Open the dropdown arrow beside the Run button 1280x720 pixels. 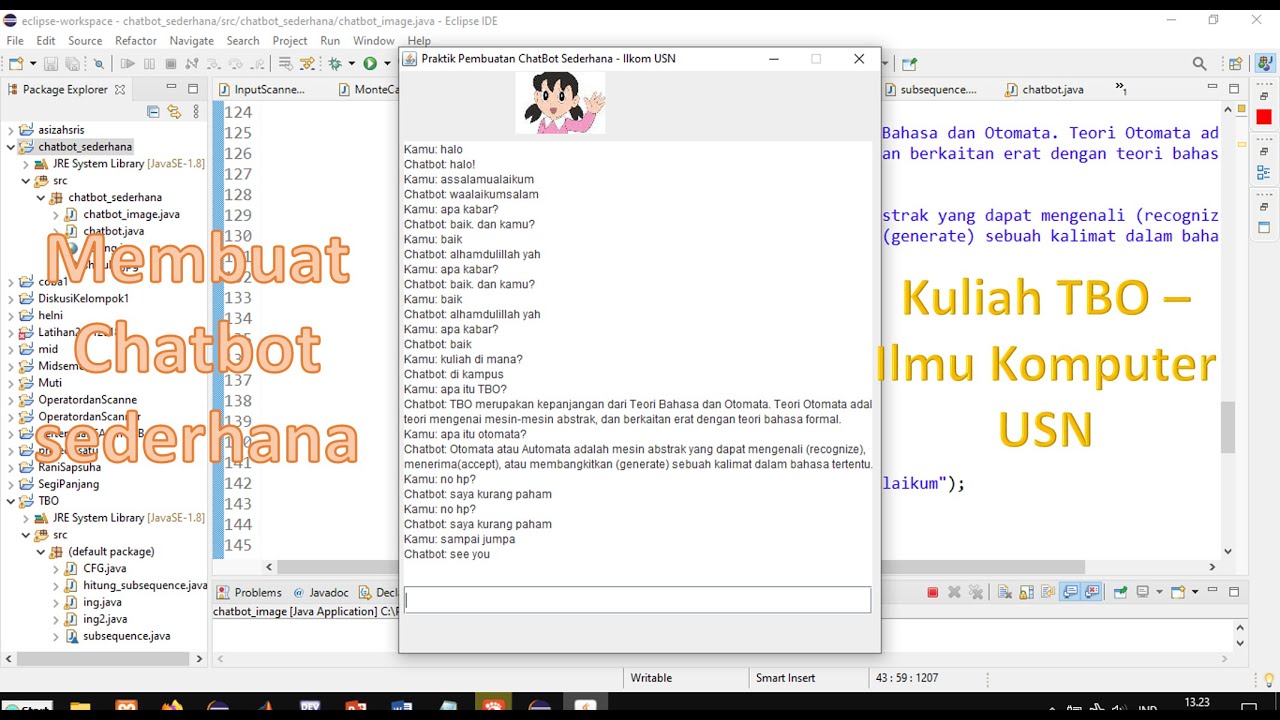pyautogui.click(x=386, y=64)
